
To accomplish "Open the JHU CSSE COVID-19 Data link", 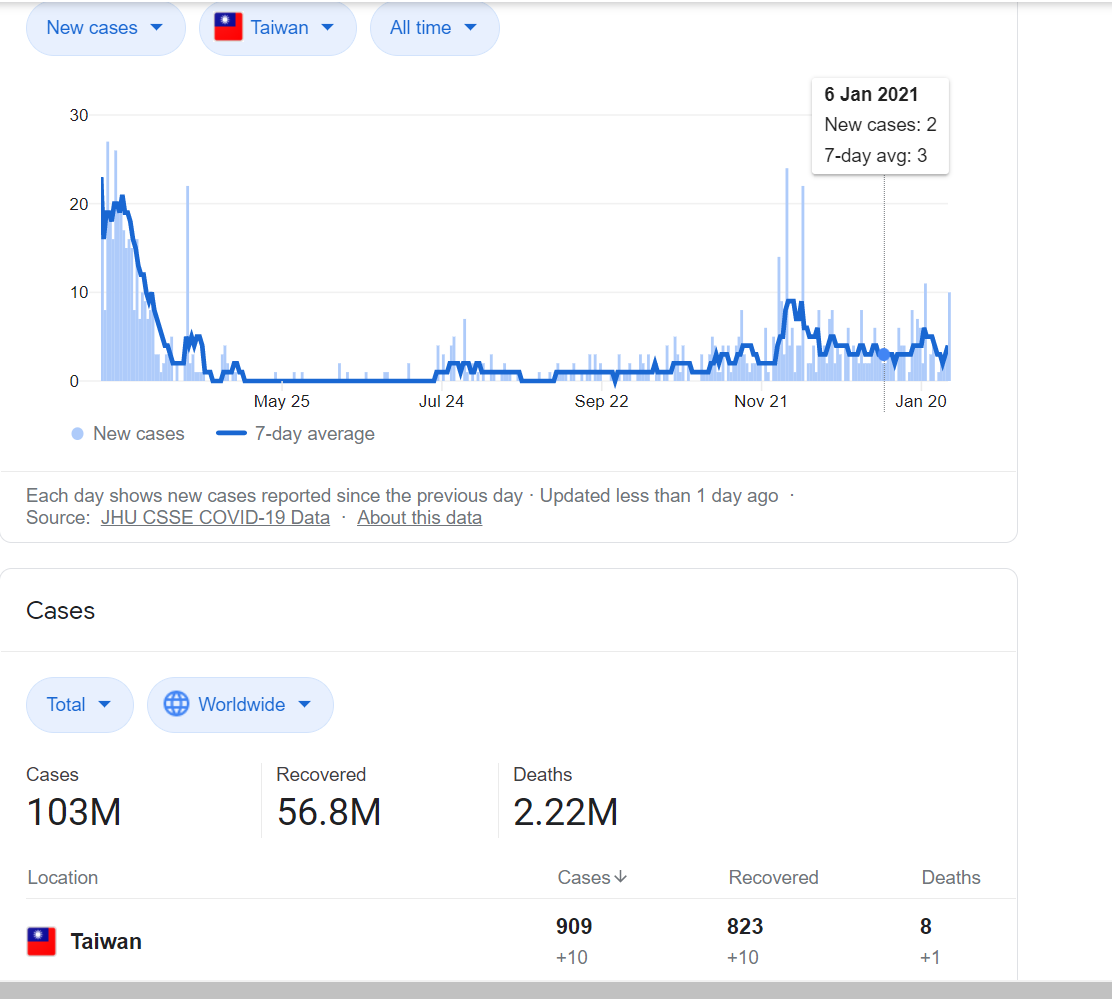I will point(215,518).
